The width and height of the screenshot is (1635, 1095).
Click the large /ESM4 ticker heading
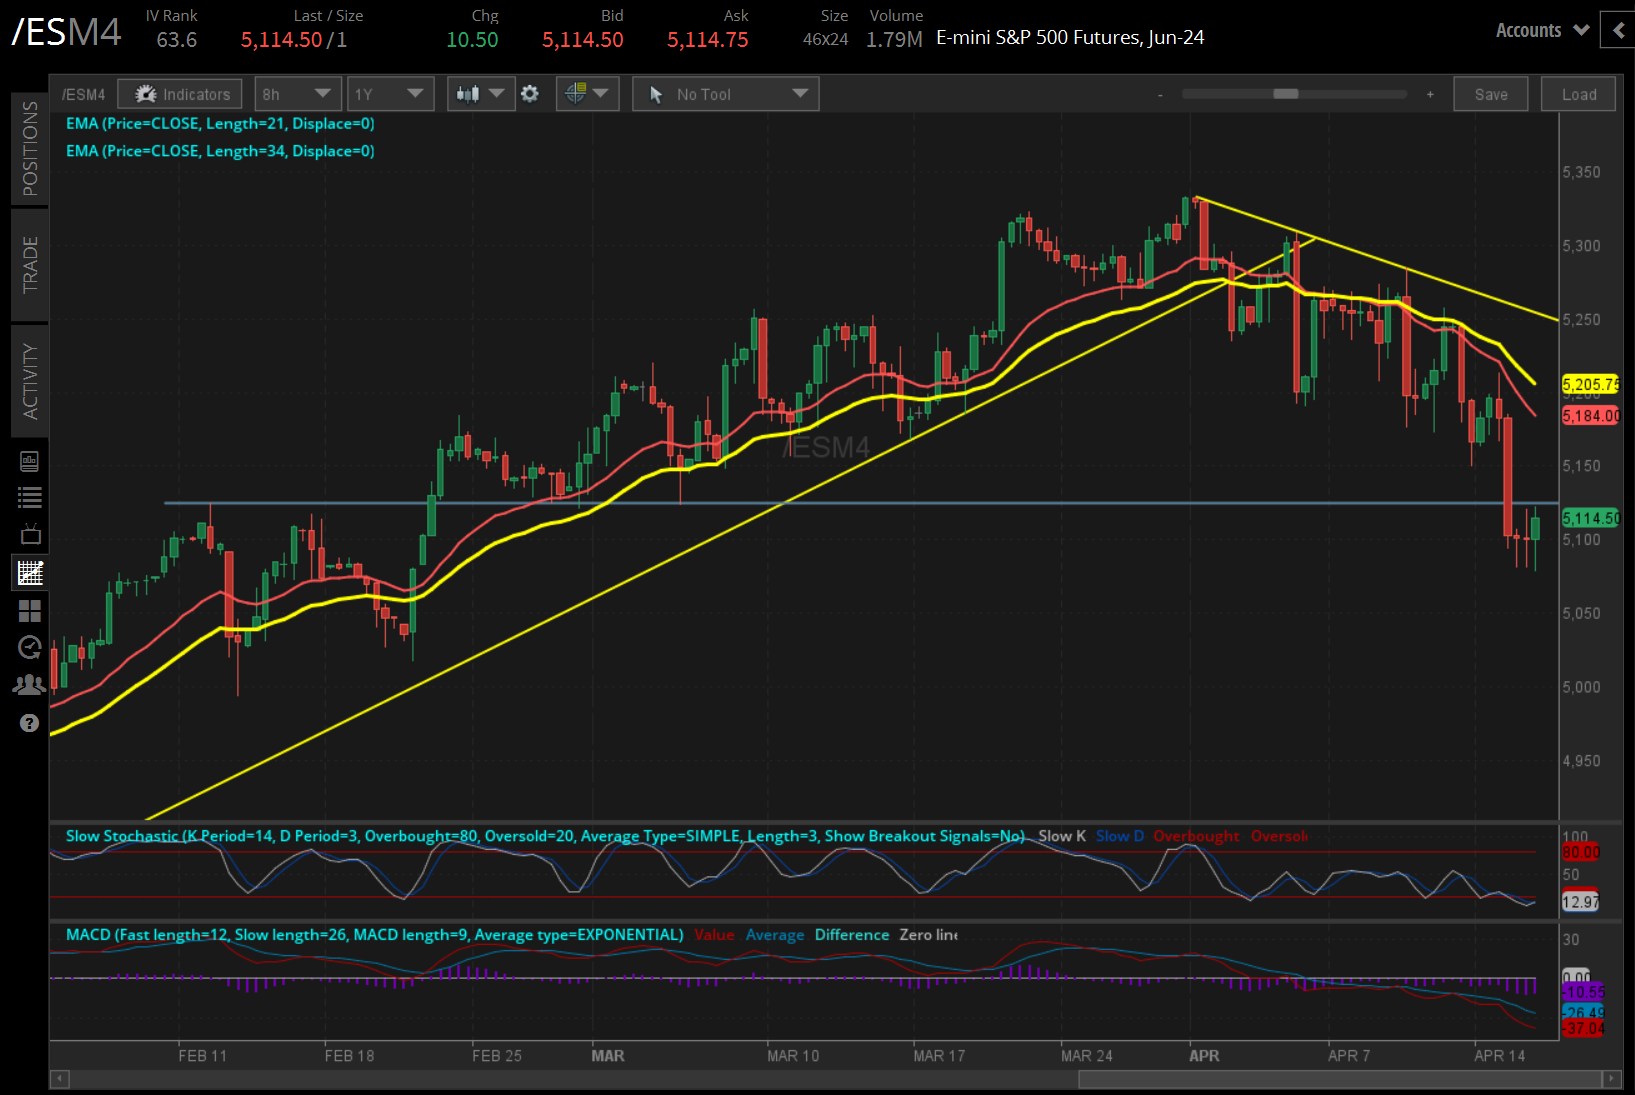pyautogui.click(x=66, y=32)
